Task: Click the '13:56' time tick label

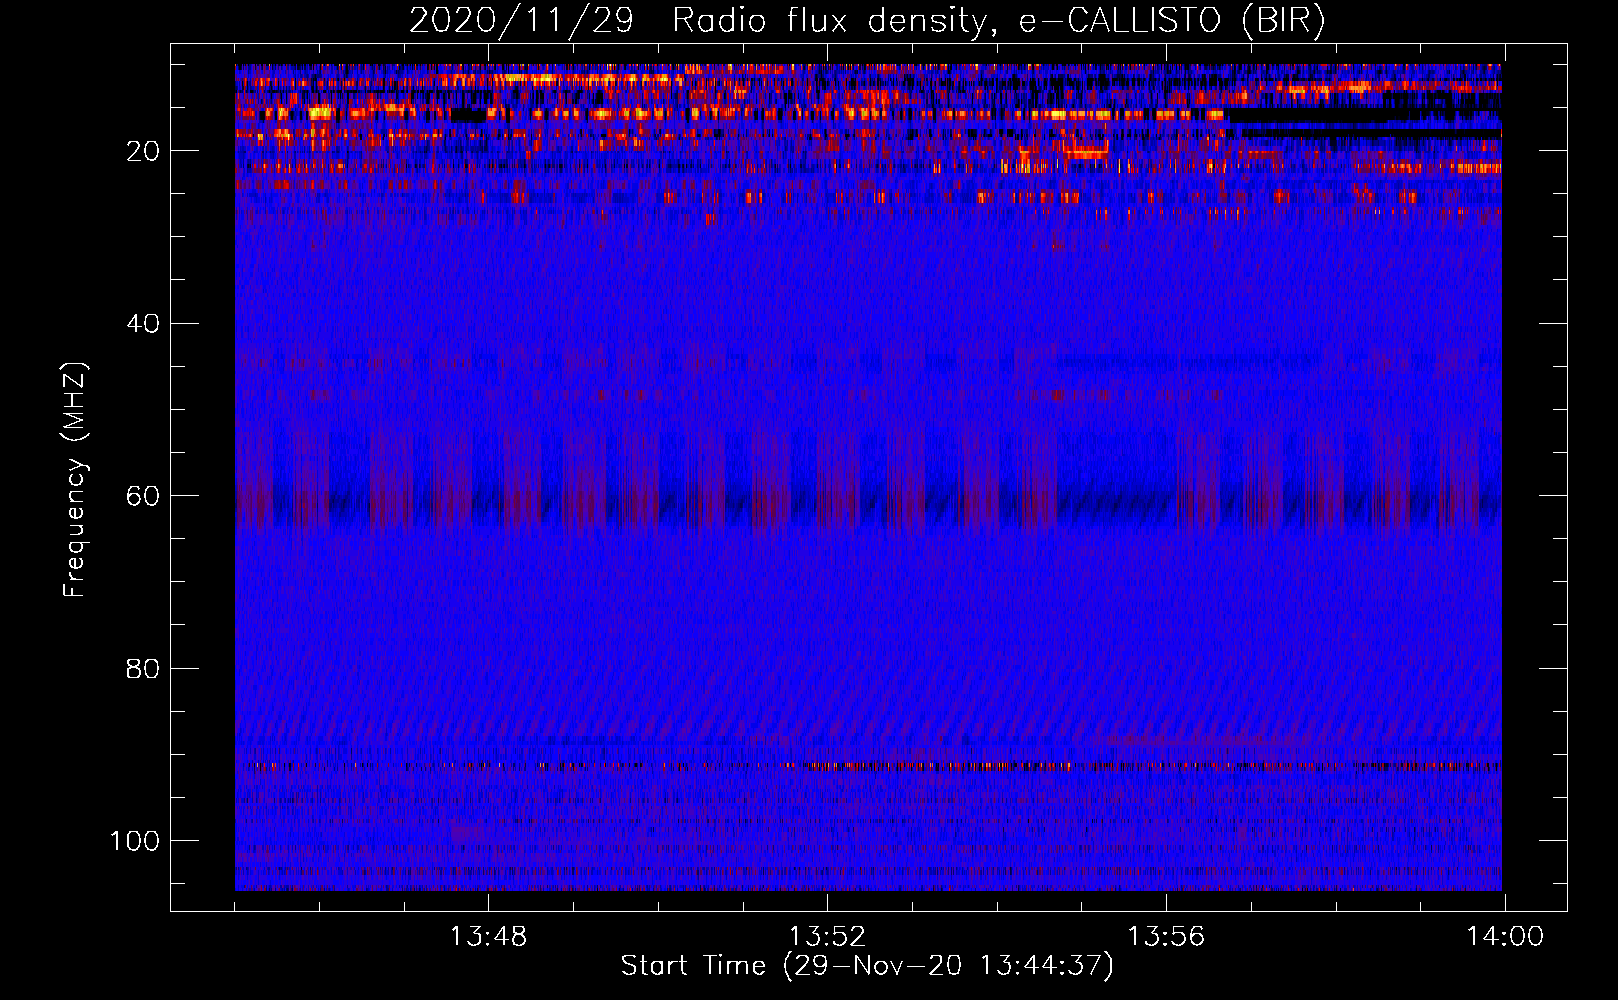Action: pyautogui.click(x=1166, y=937)
